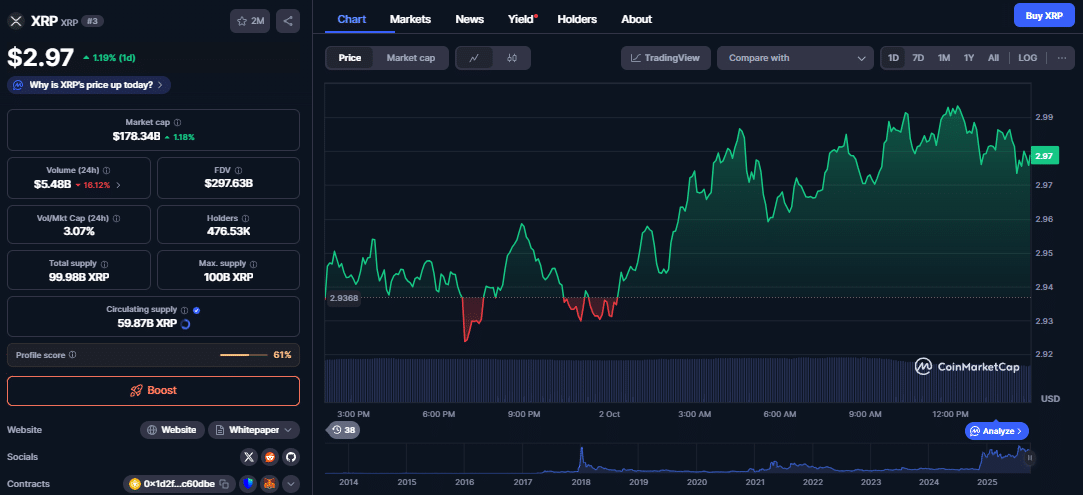Click the 476.53K holders value
Screen dimensions: 1083x495
tap(229, 231)
